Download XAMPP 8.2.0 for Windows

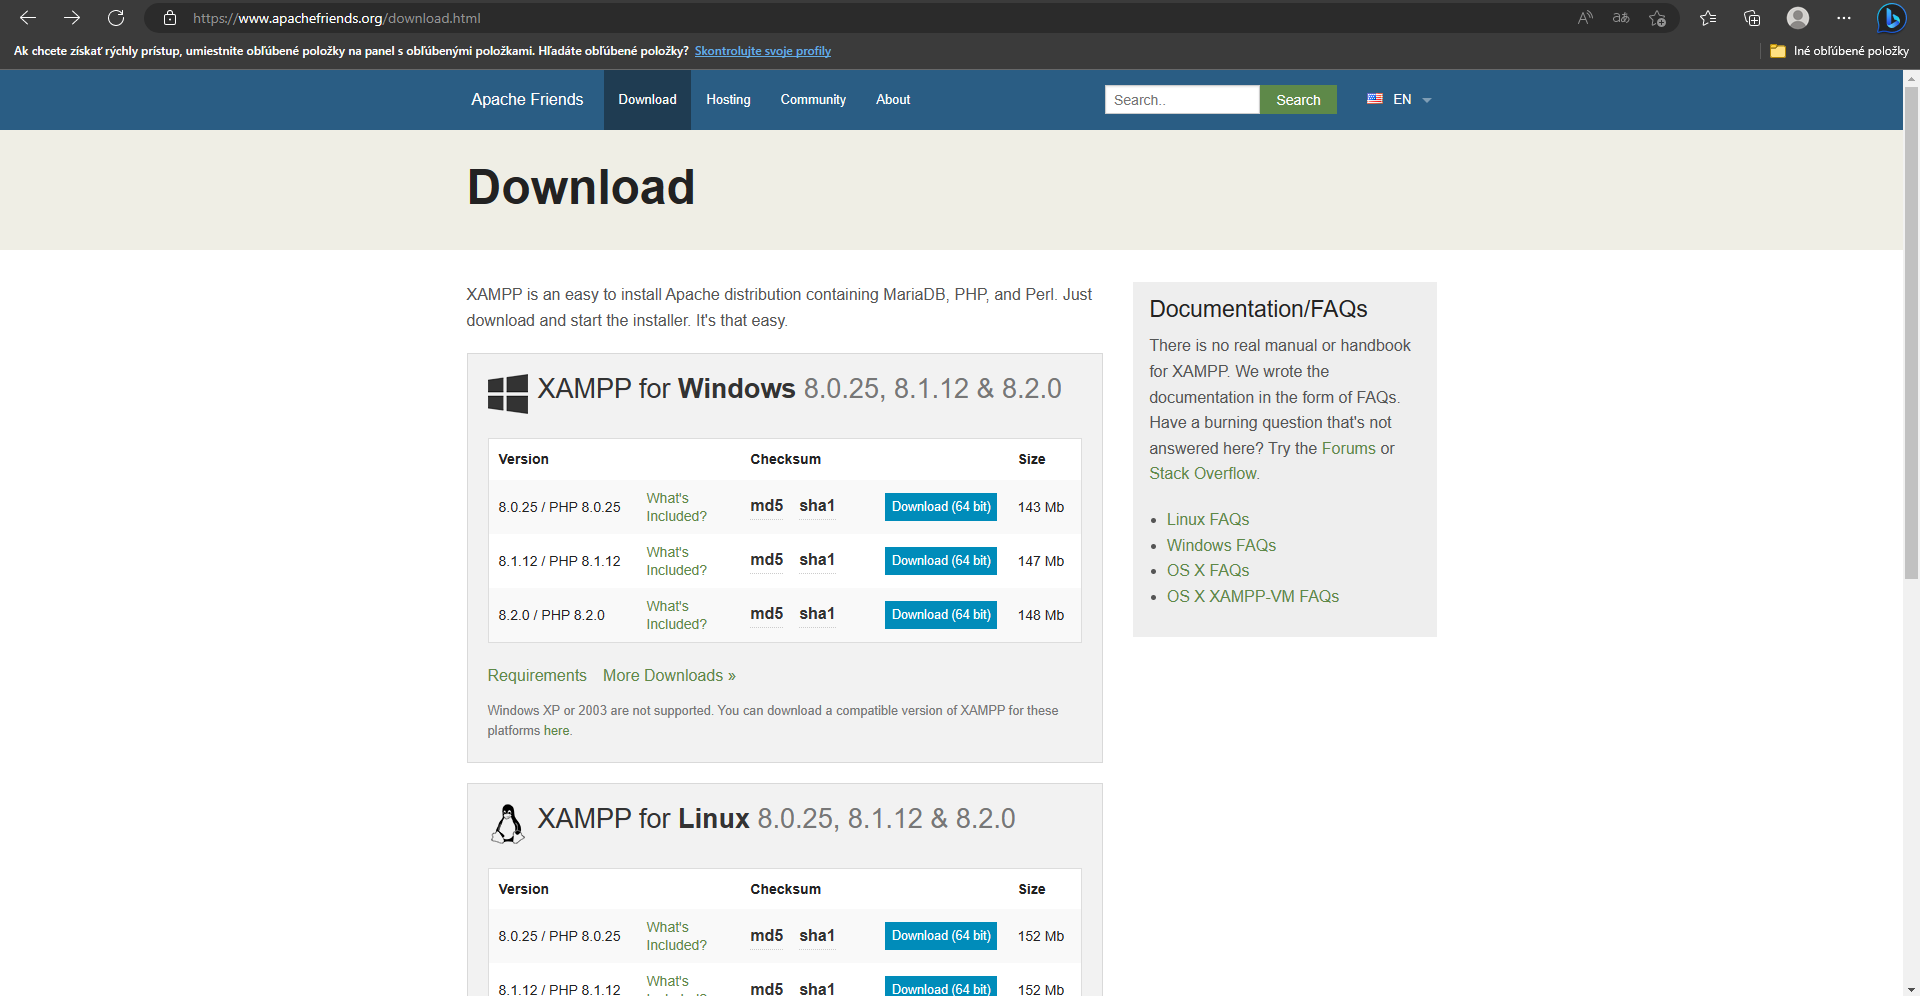(x=940, y=615)
